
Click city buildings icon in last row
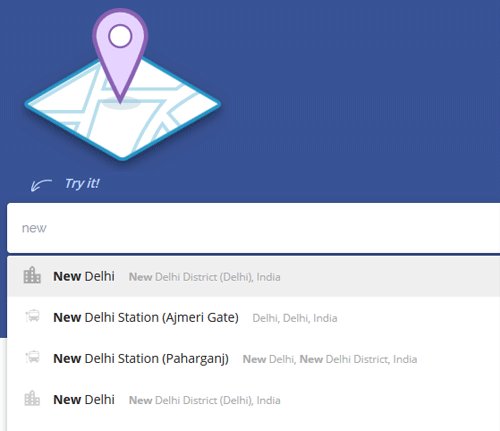32,398
